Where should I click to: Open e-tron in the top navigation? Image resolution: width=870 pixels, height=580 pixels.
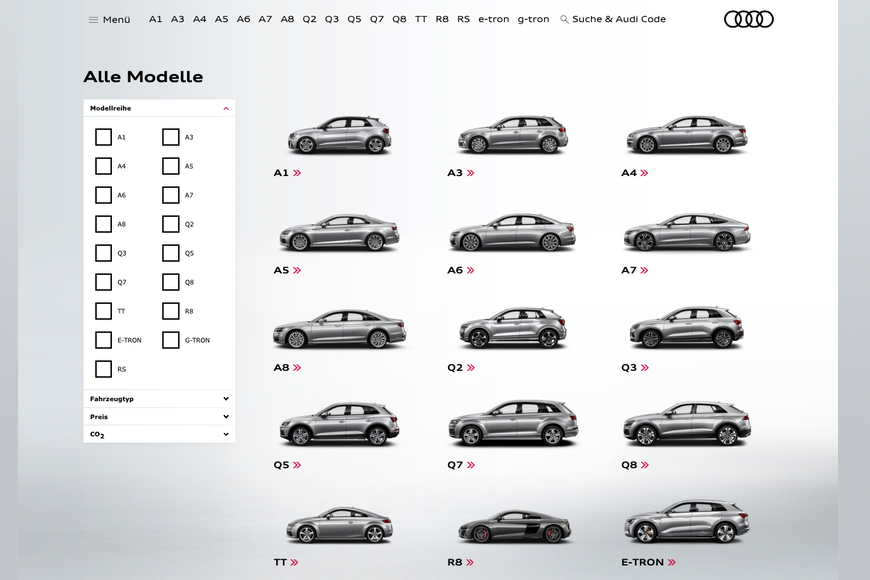click(494, 19)
